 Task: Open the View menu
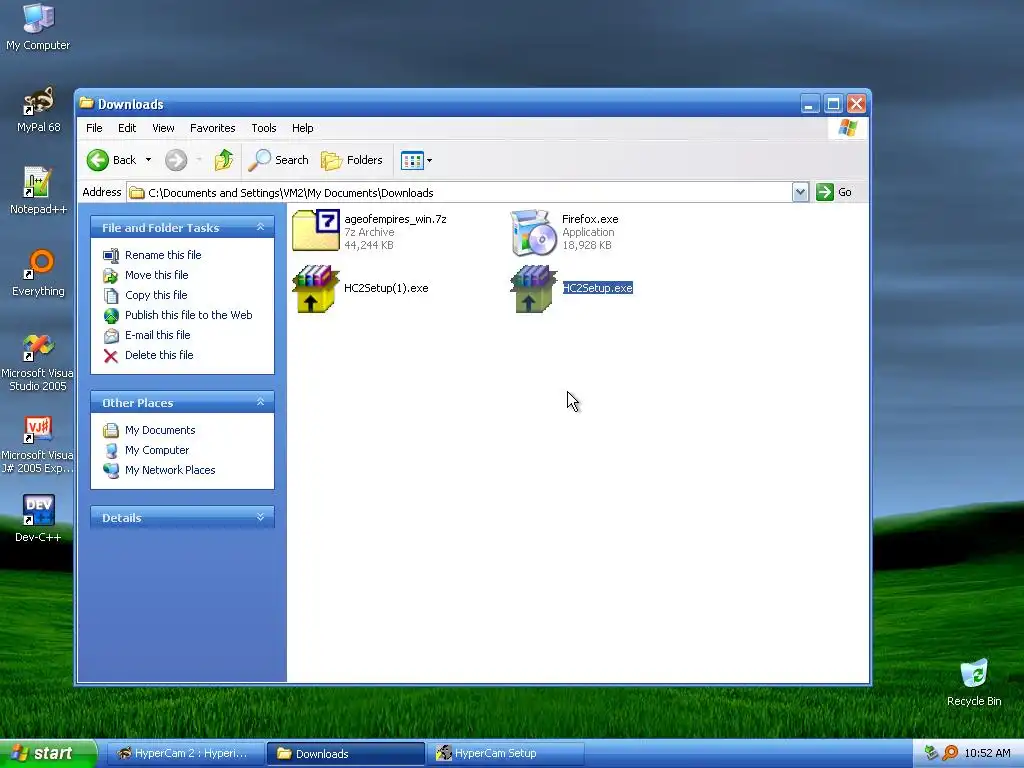[x=163, y=128]
